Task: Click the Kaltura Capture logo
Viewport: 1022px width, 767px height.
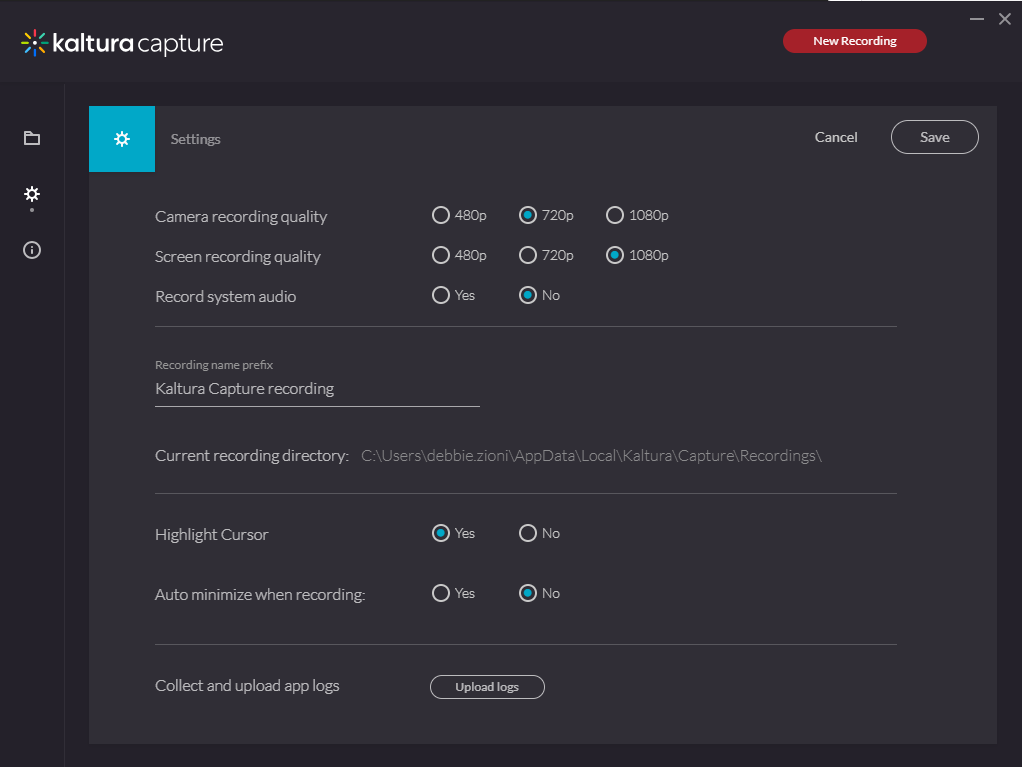Action: (122, 43)
